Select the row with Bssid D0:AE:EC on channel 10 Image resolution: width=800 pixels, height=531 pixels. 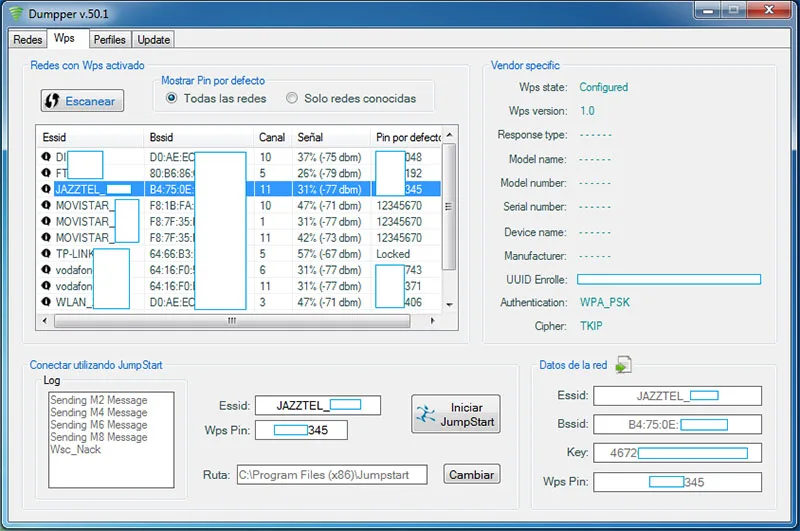[239, 157]
